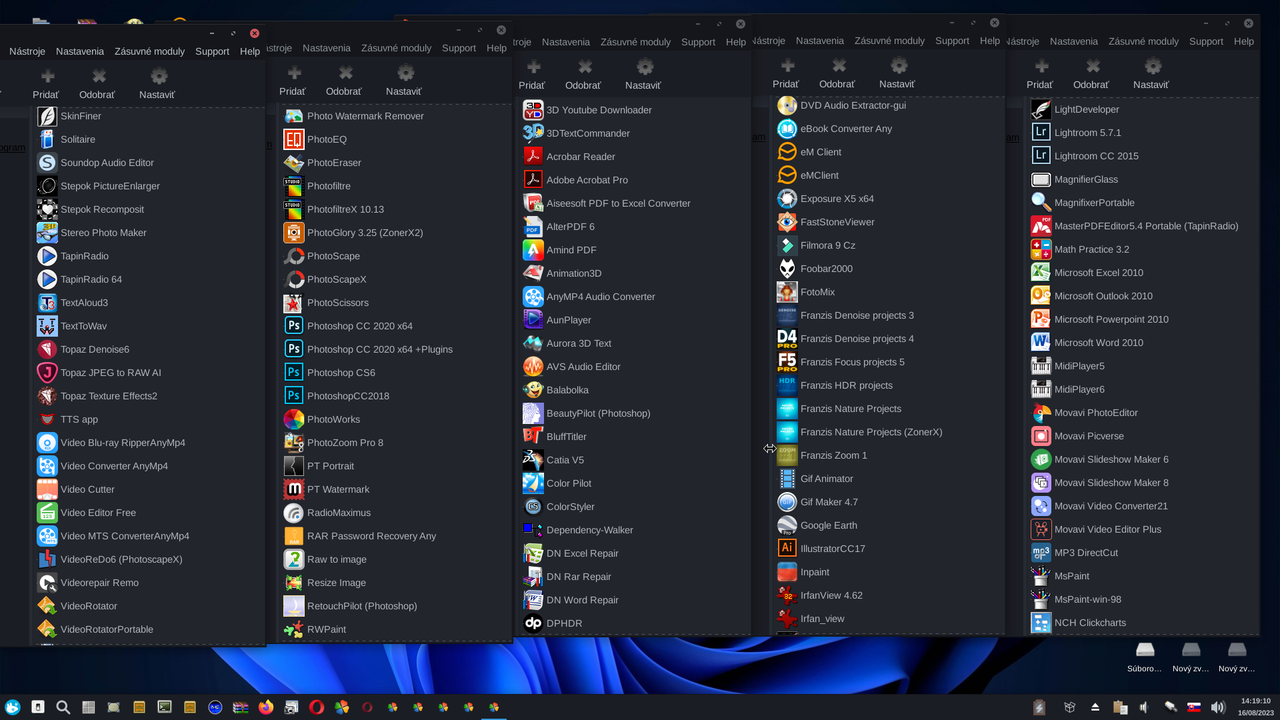The width and height of the screenshot is (1280, 720).
Task: Click the PT Watermark icon
Action: [294, 489]
